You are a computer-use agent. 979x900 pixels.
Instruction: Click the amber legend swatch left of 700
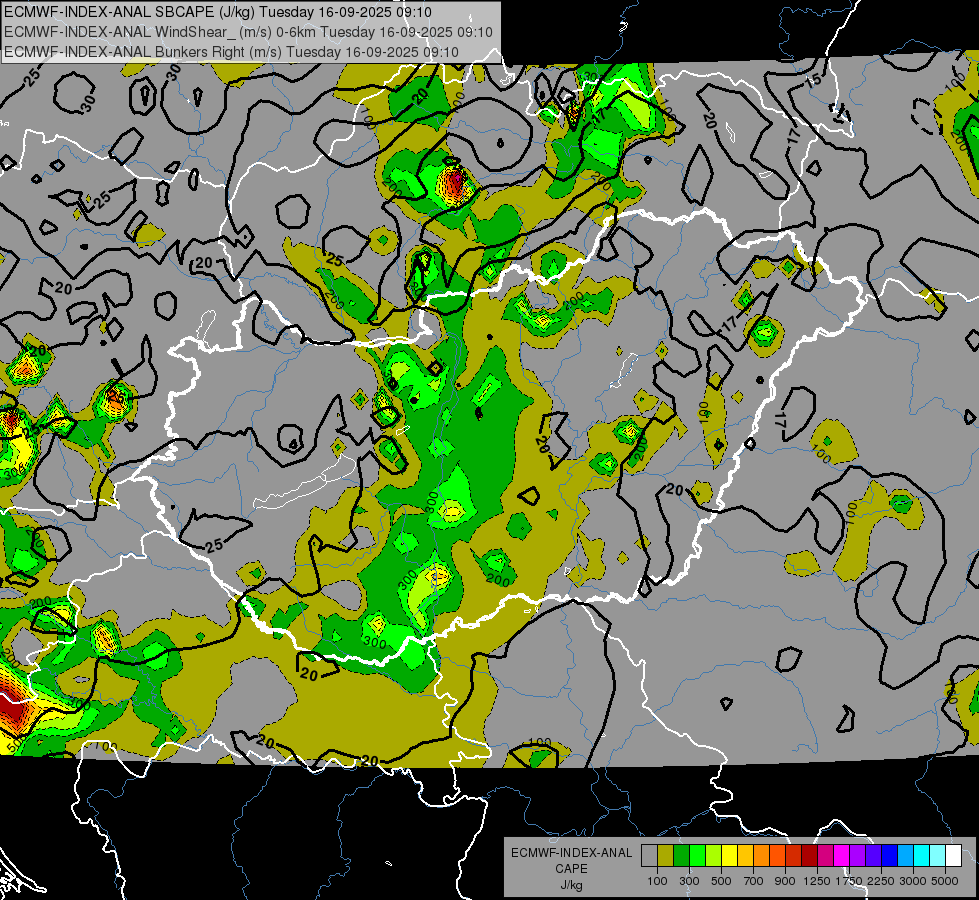[745, 855]
